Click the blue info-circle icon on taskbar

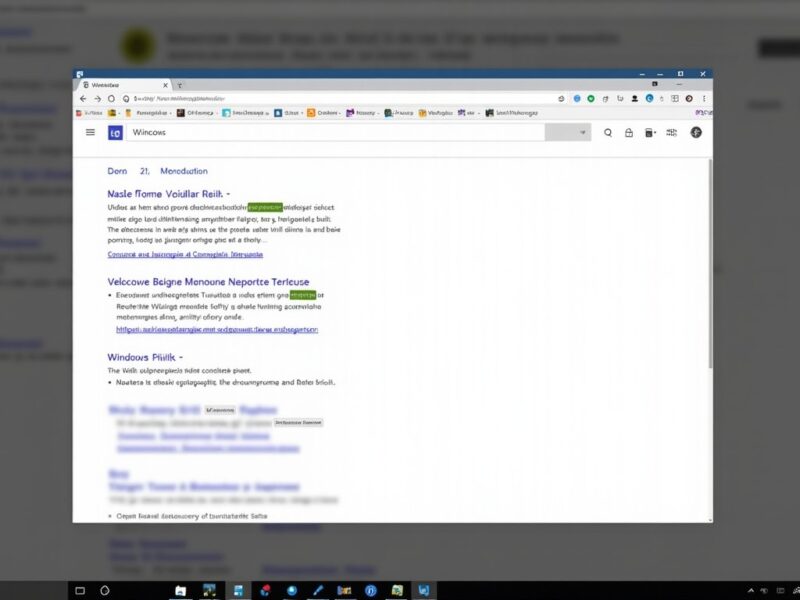tap(371, 591)
